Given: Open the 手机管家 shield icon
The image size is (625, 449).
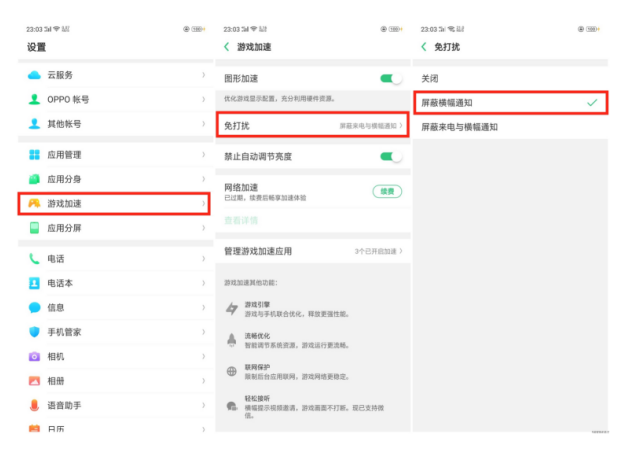Looking at the screenshot, I should pyautogui.click(x=34, y=332).
